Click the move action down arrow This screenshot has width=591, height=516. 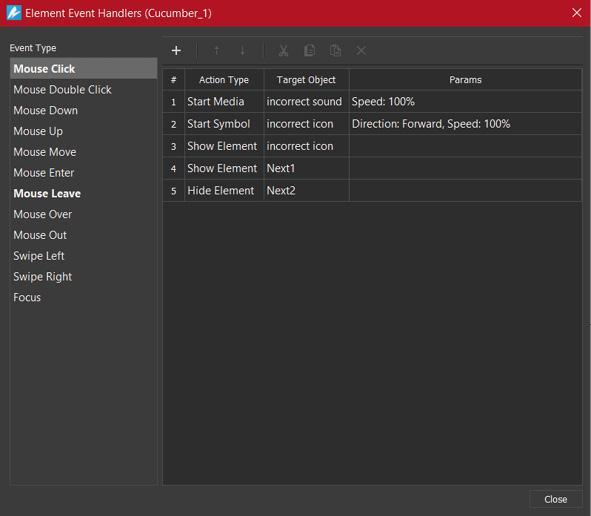click(242, 51)
